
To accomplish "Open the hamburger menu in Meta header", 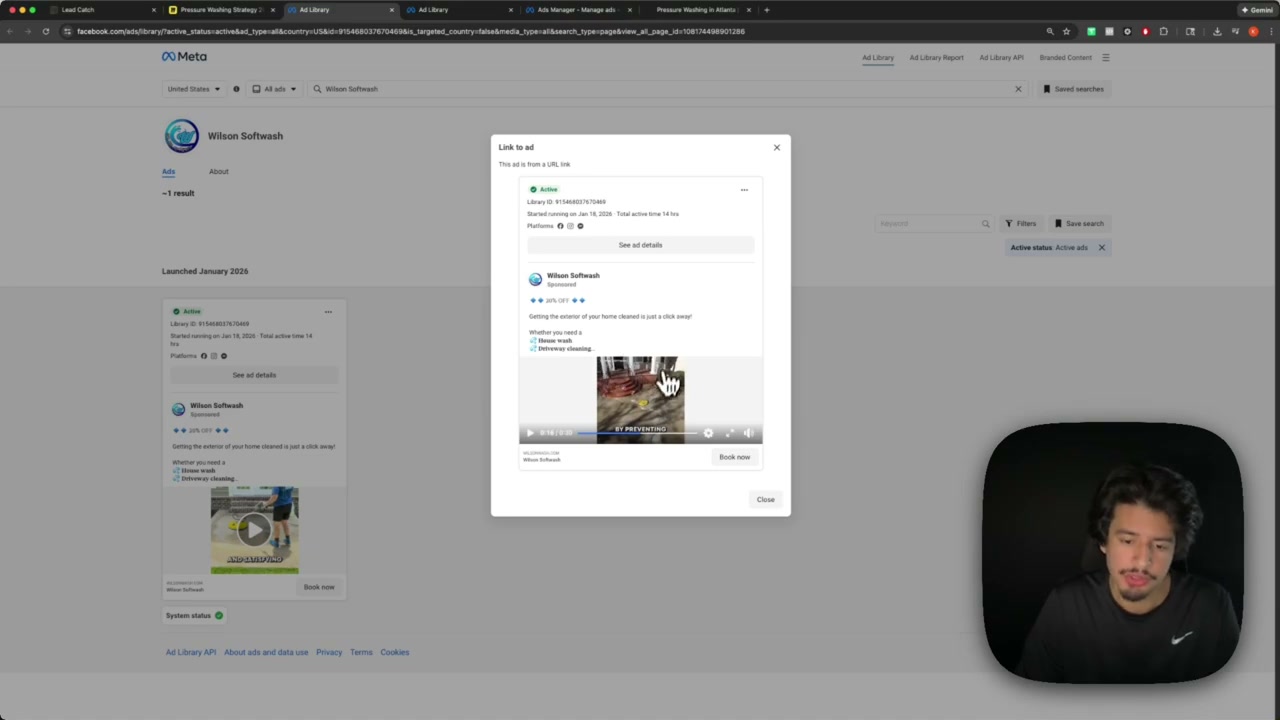I will [1105, 58].
